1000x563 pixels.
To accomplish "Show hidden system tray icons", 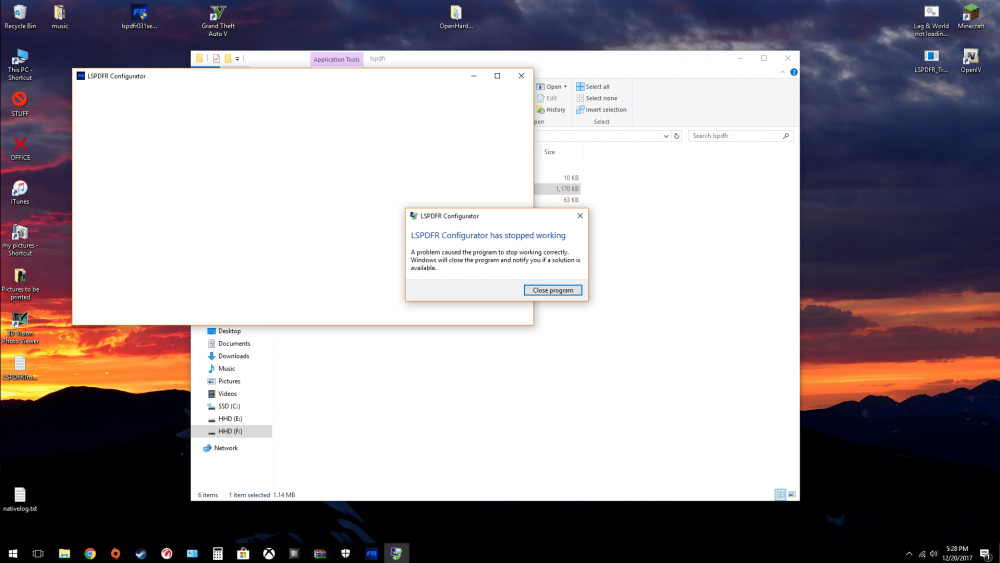I will pos(909,553).
